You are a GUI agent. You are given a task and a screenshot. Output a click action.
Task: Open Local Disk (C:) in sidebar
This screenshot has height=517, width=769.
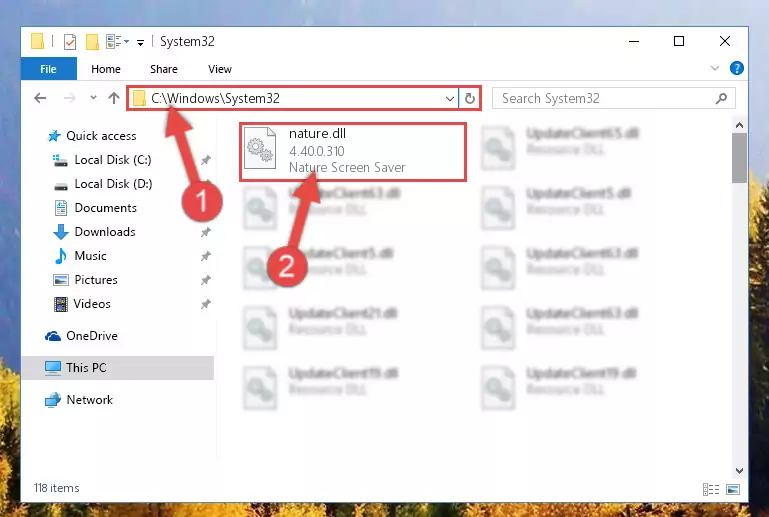tap(113, 160)
